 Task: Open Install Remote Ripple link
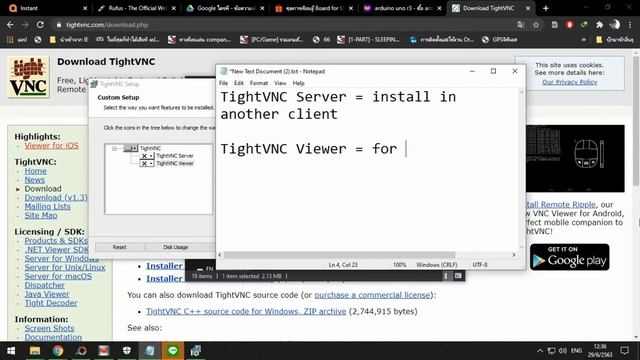coord(560,204)
